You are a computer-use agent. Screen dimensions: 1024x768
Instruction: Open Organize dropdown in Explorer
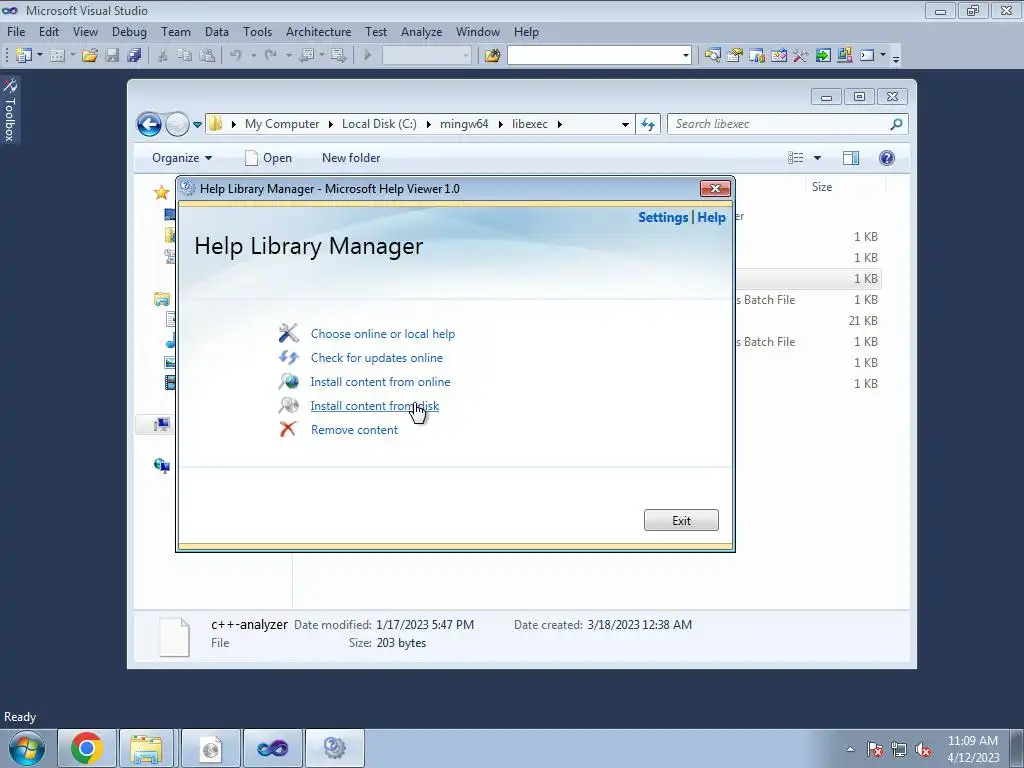click(182, 158)
